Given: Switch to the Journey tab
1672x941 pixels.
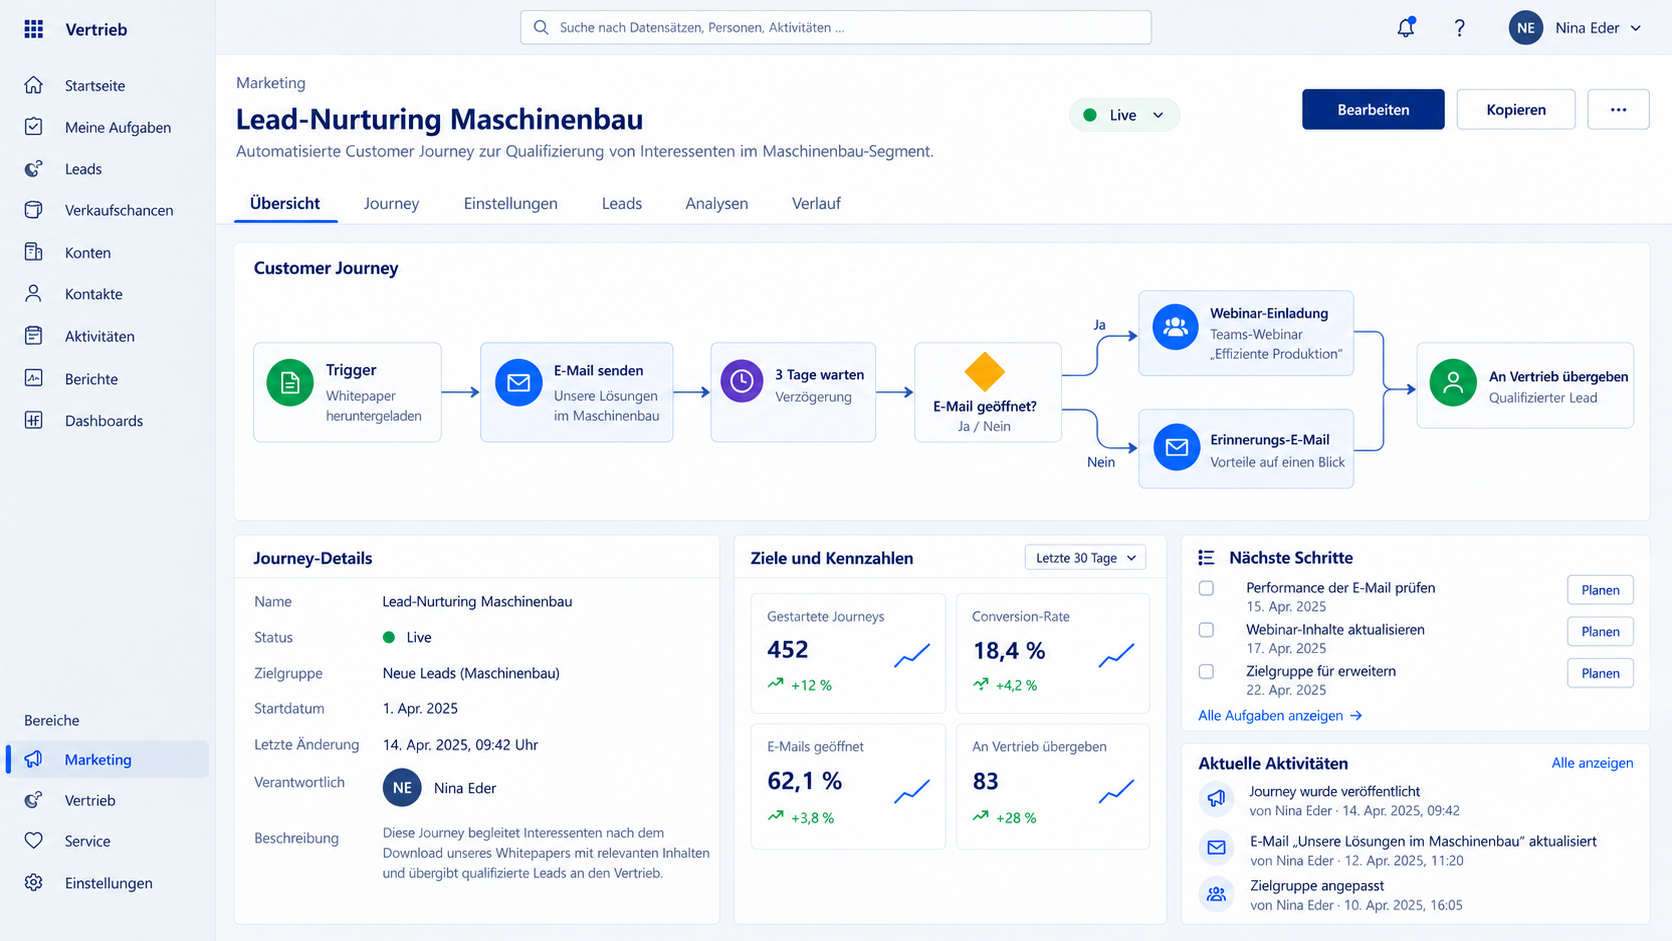Looking at the screenshot, I should 391,203.
